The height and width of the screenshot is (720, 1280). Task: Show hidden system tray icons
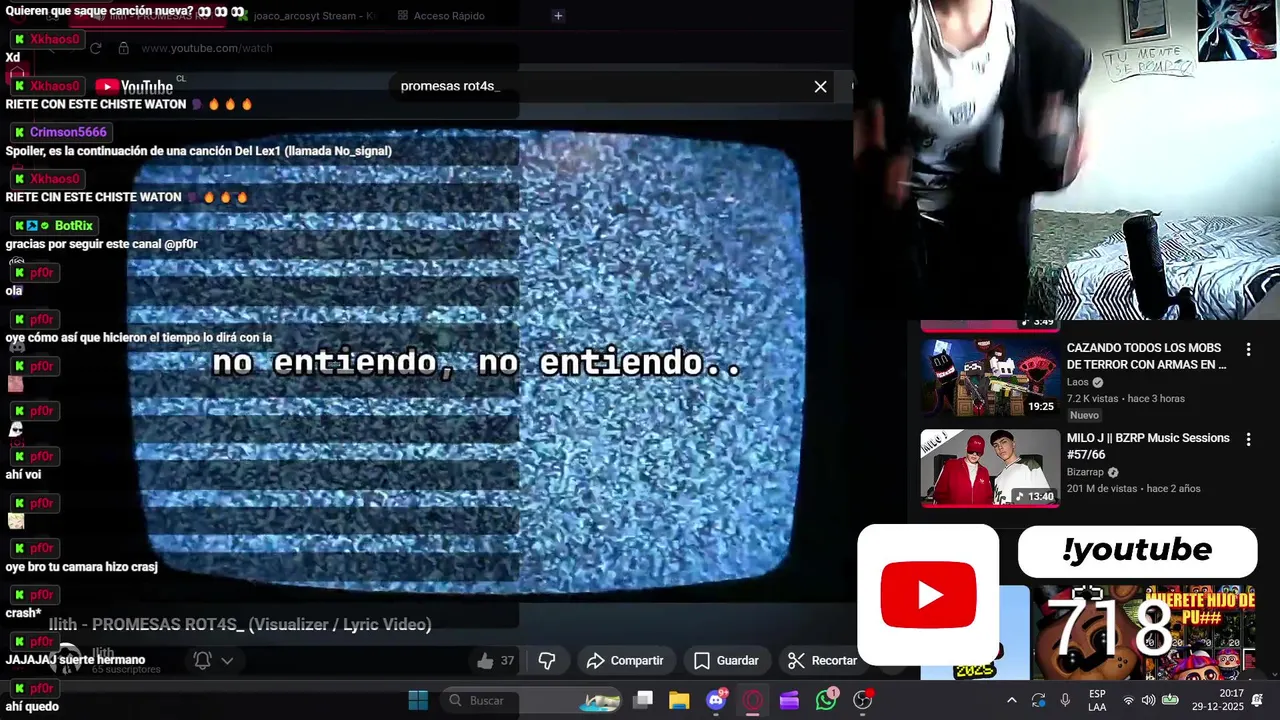click(1011, 700)
